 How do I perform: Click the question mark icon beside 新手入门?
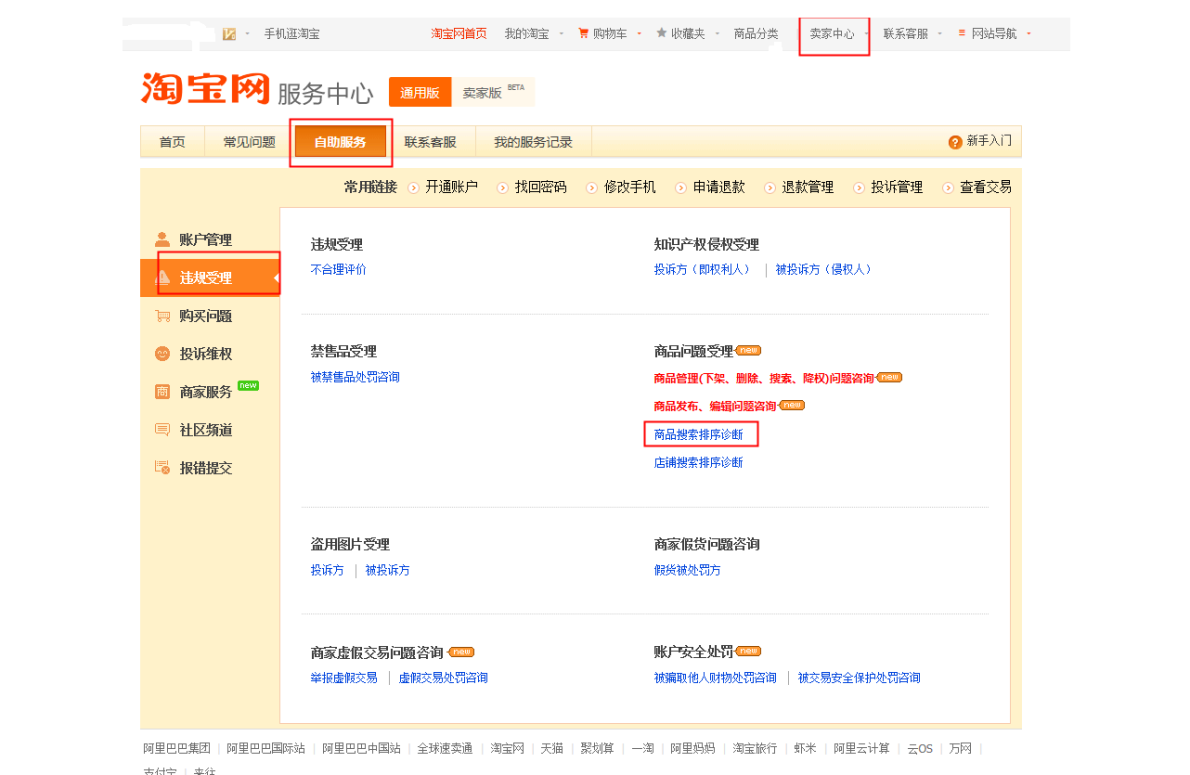955,142
